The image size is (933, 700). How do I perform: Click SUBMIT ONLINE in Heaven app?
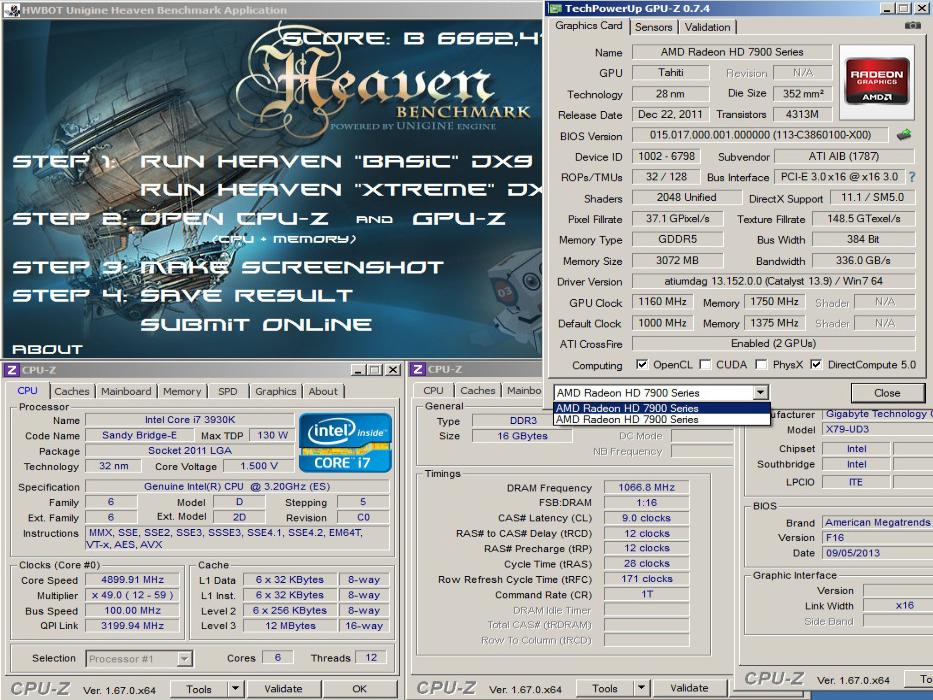coord(256,324)
